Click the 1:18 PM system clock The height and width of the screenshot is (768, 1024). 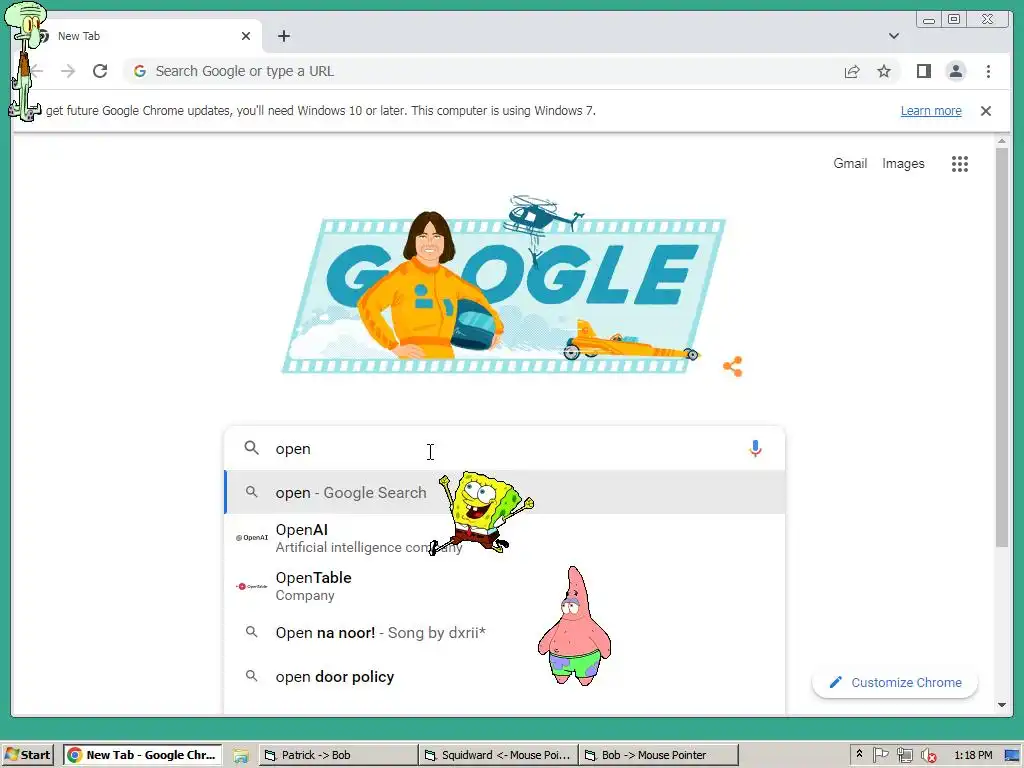(973, 755)
